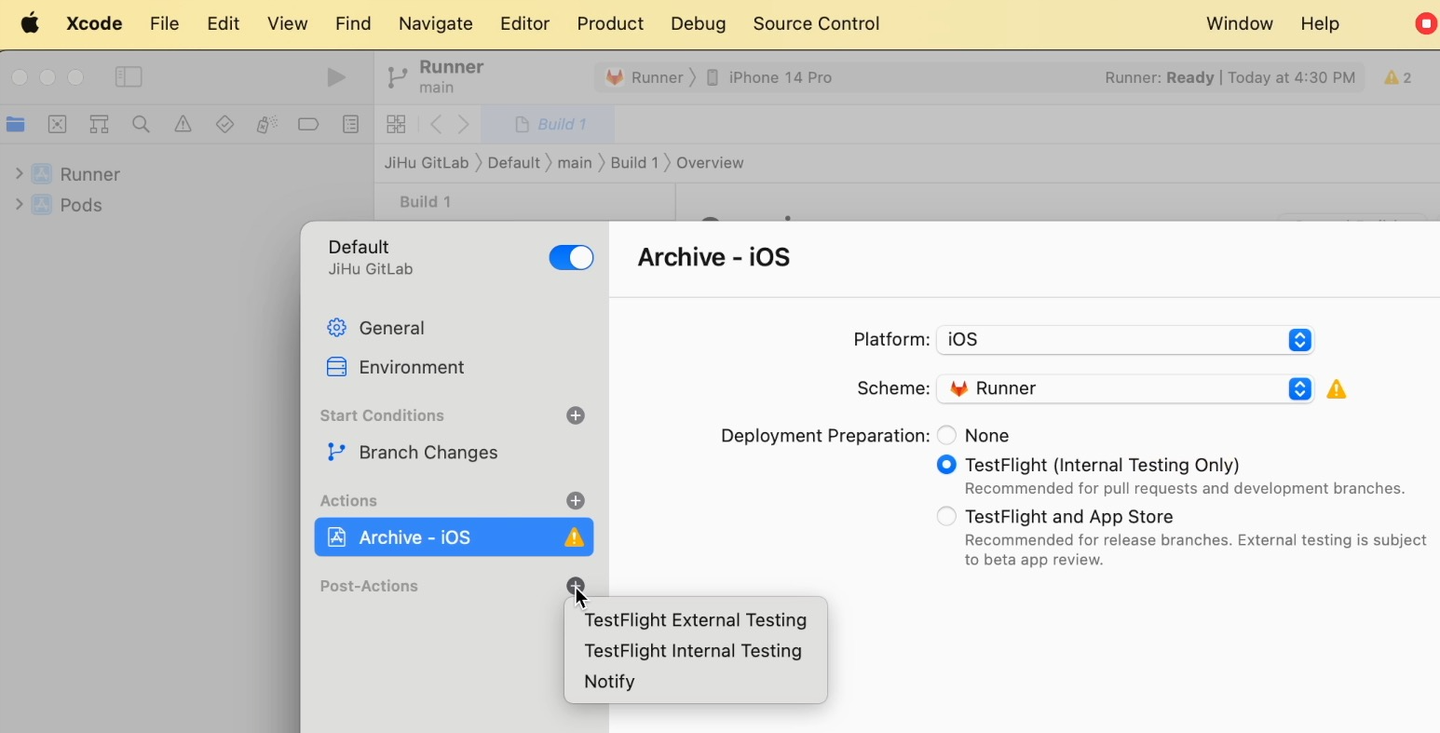The width and height of the screenshot is (1440, 733).
Task: Select TestFlight and App Store radio button
Action: click(x=946, y=516)
